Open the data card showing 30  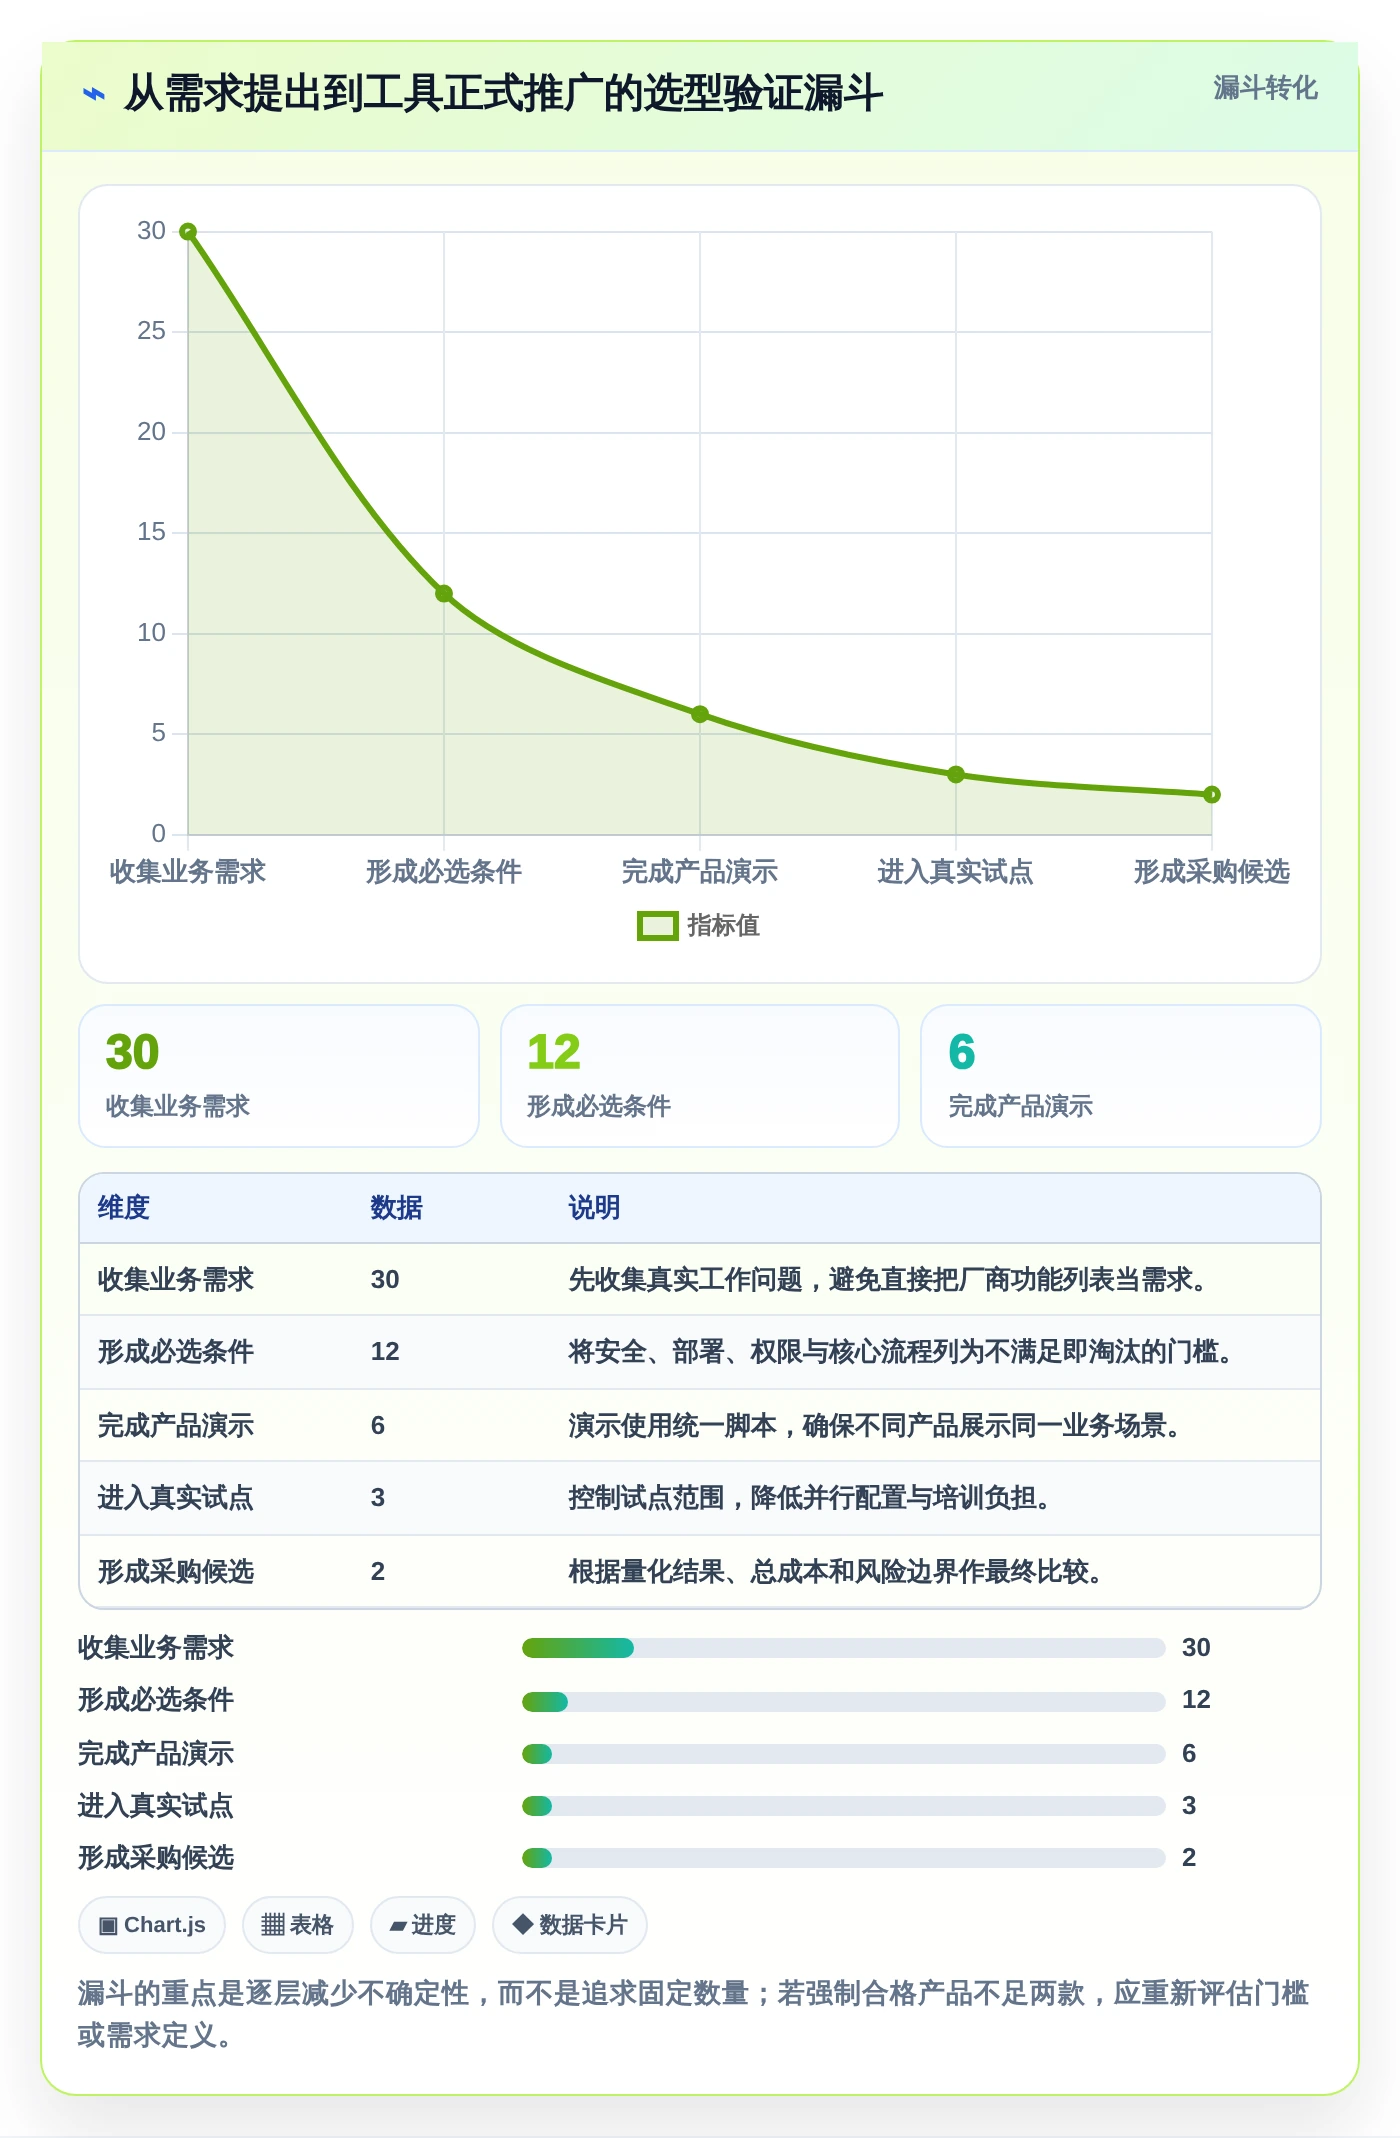279,1076
